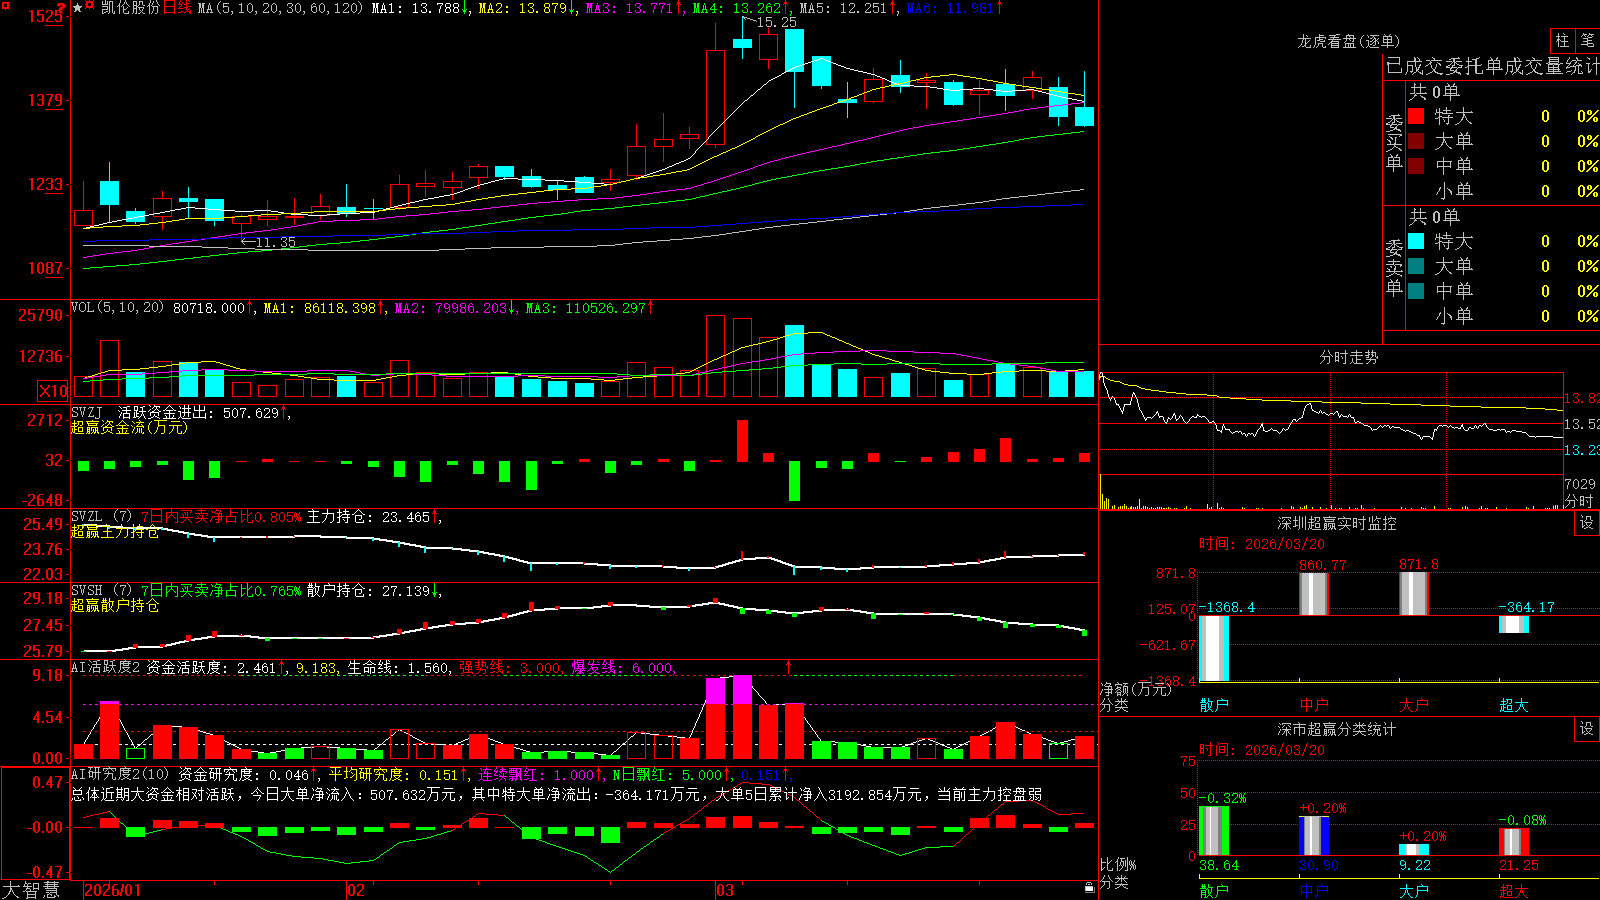Open the 设 settings for 深市超赢分类统计
Viewport: 1600px width, 900px height.
point(1587,729)
